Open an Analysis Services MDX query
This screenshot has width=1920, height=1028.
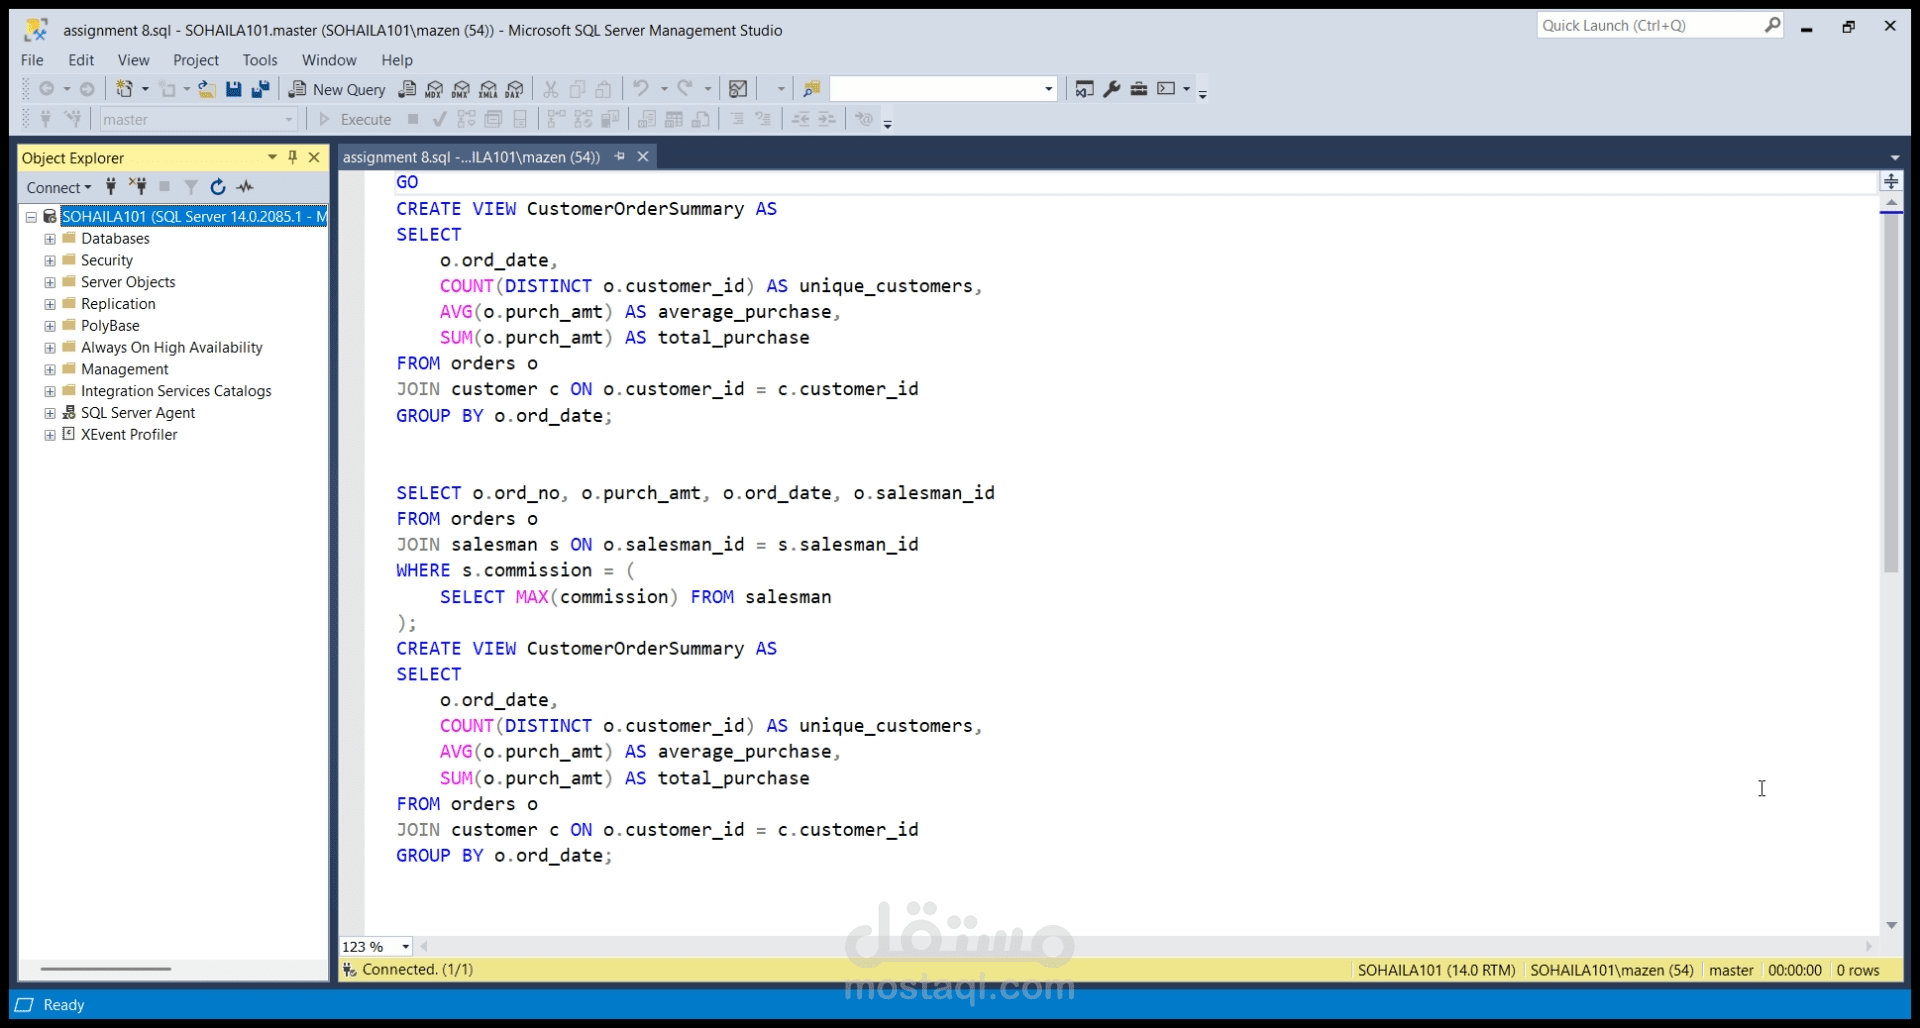434,89
